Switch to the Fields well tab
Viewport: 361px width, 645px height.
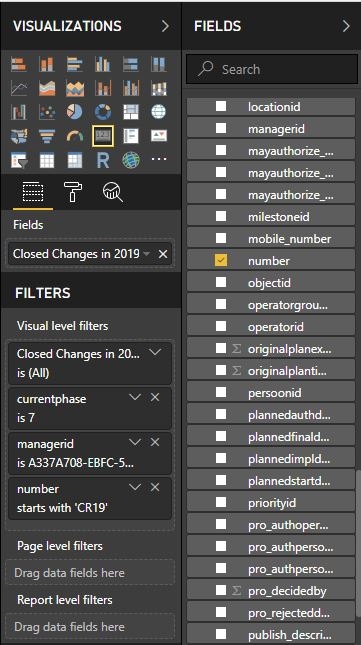(x=33, y=192)
